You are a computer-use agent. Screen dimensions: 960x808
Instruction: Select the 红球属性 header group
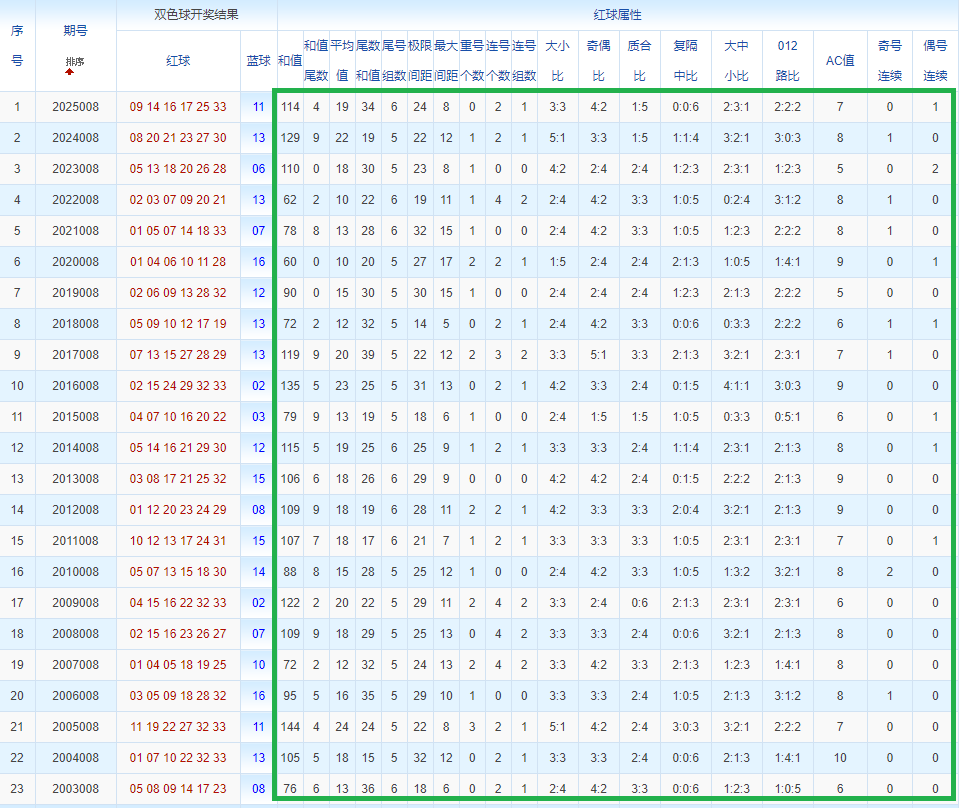coord(617,15)
